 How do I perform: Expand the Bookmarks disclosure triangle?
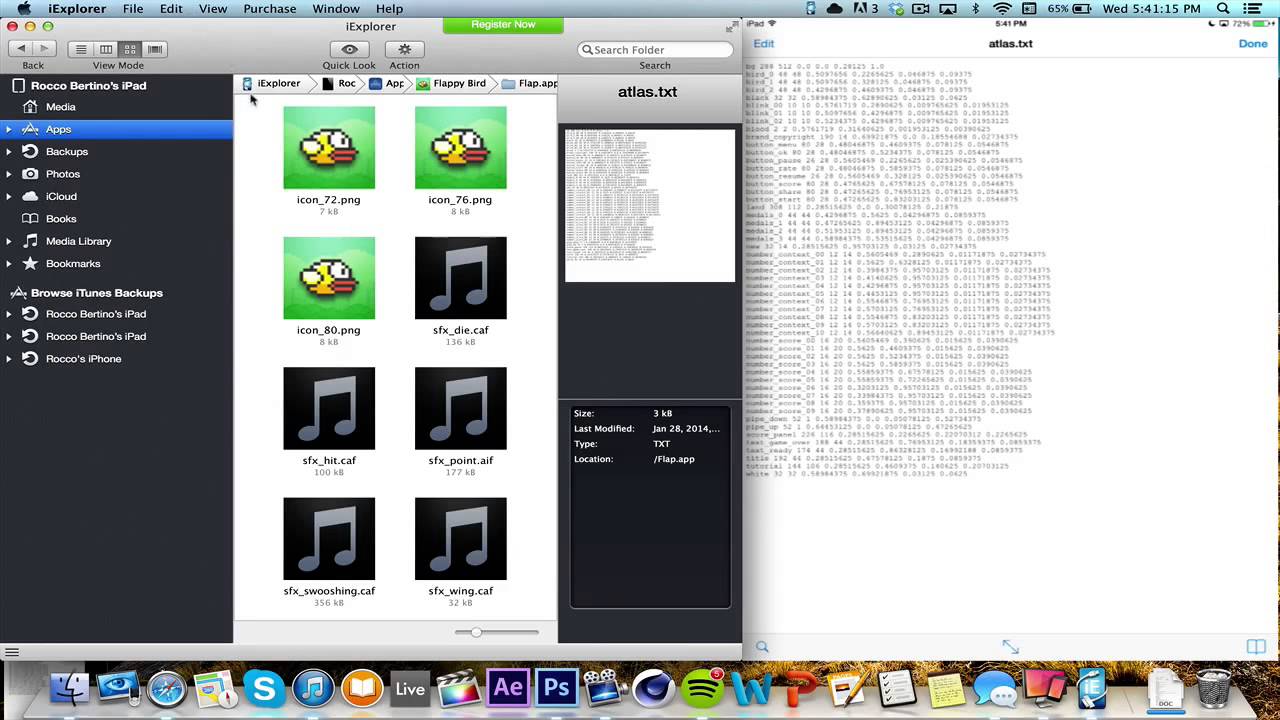coord(9,264)
